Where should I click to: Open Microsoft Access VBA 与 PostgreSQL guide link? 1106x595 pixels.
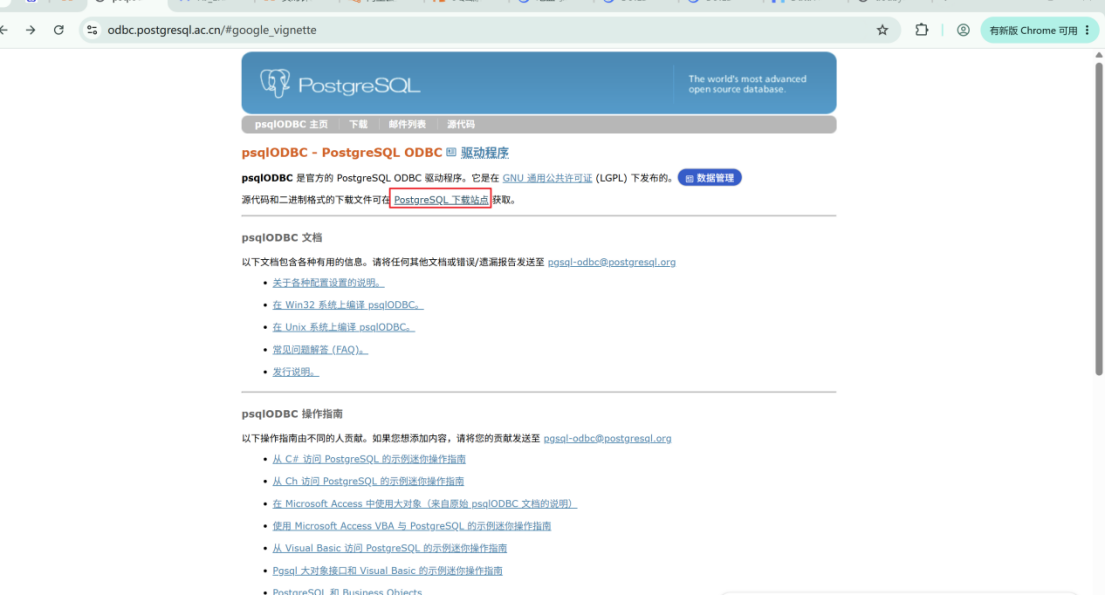[x=412, y=526]
